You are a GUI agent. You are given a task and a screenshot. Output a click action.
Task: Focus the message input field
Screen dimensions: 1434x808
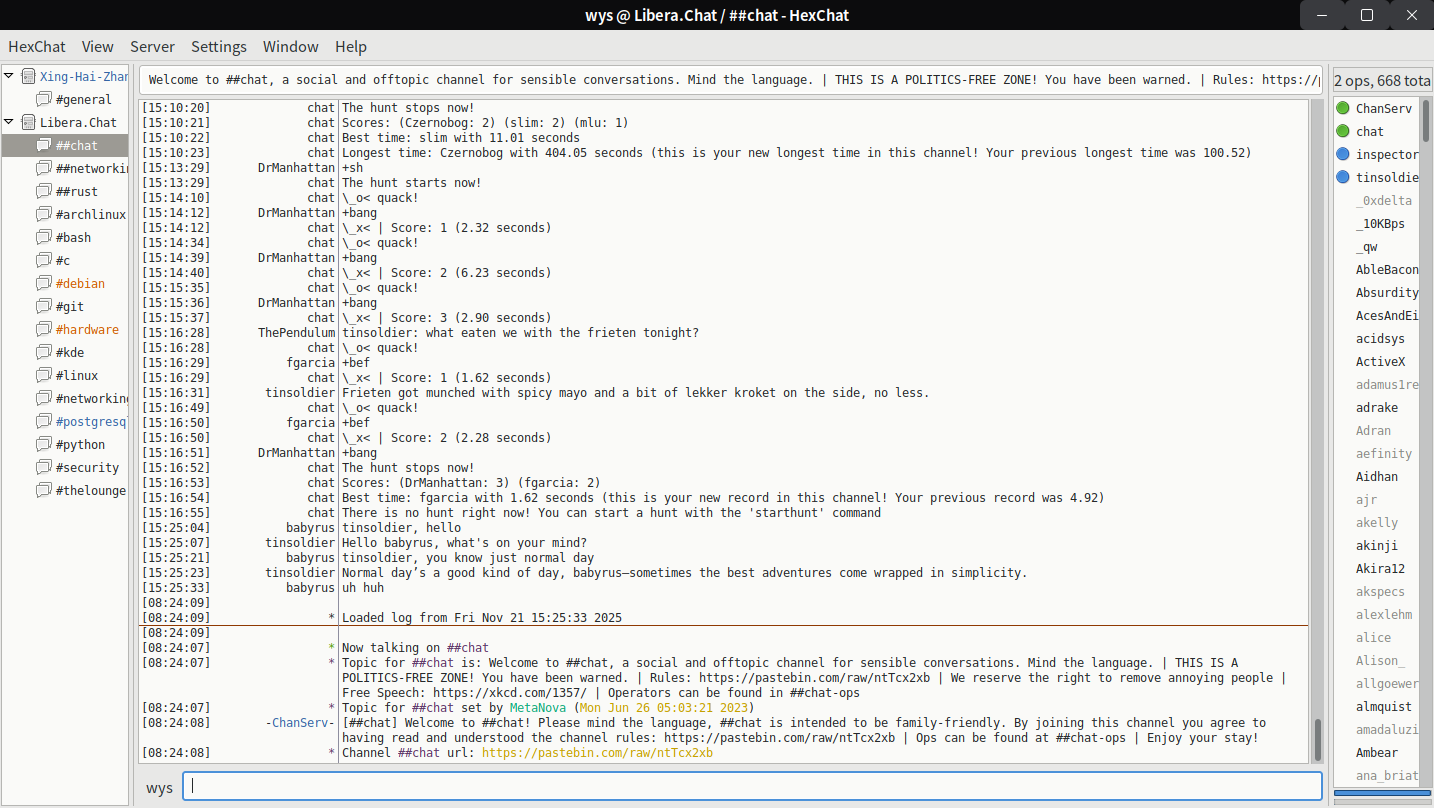(752, 786)
